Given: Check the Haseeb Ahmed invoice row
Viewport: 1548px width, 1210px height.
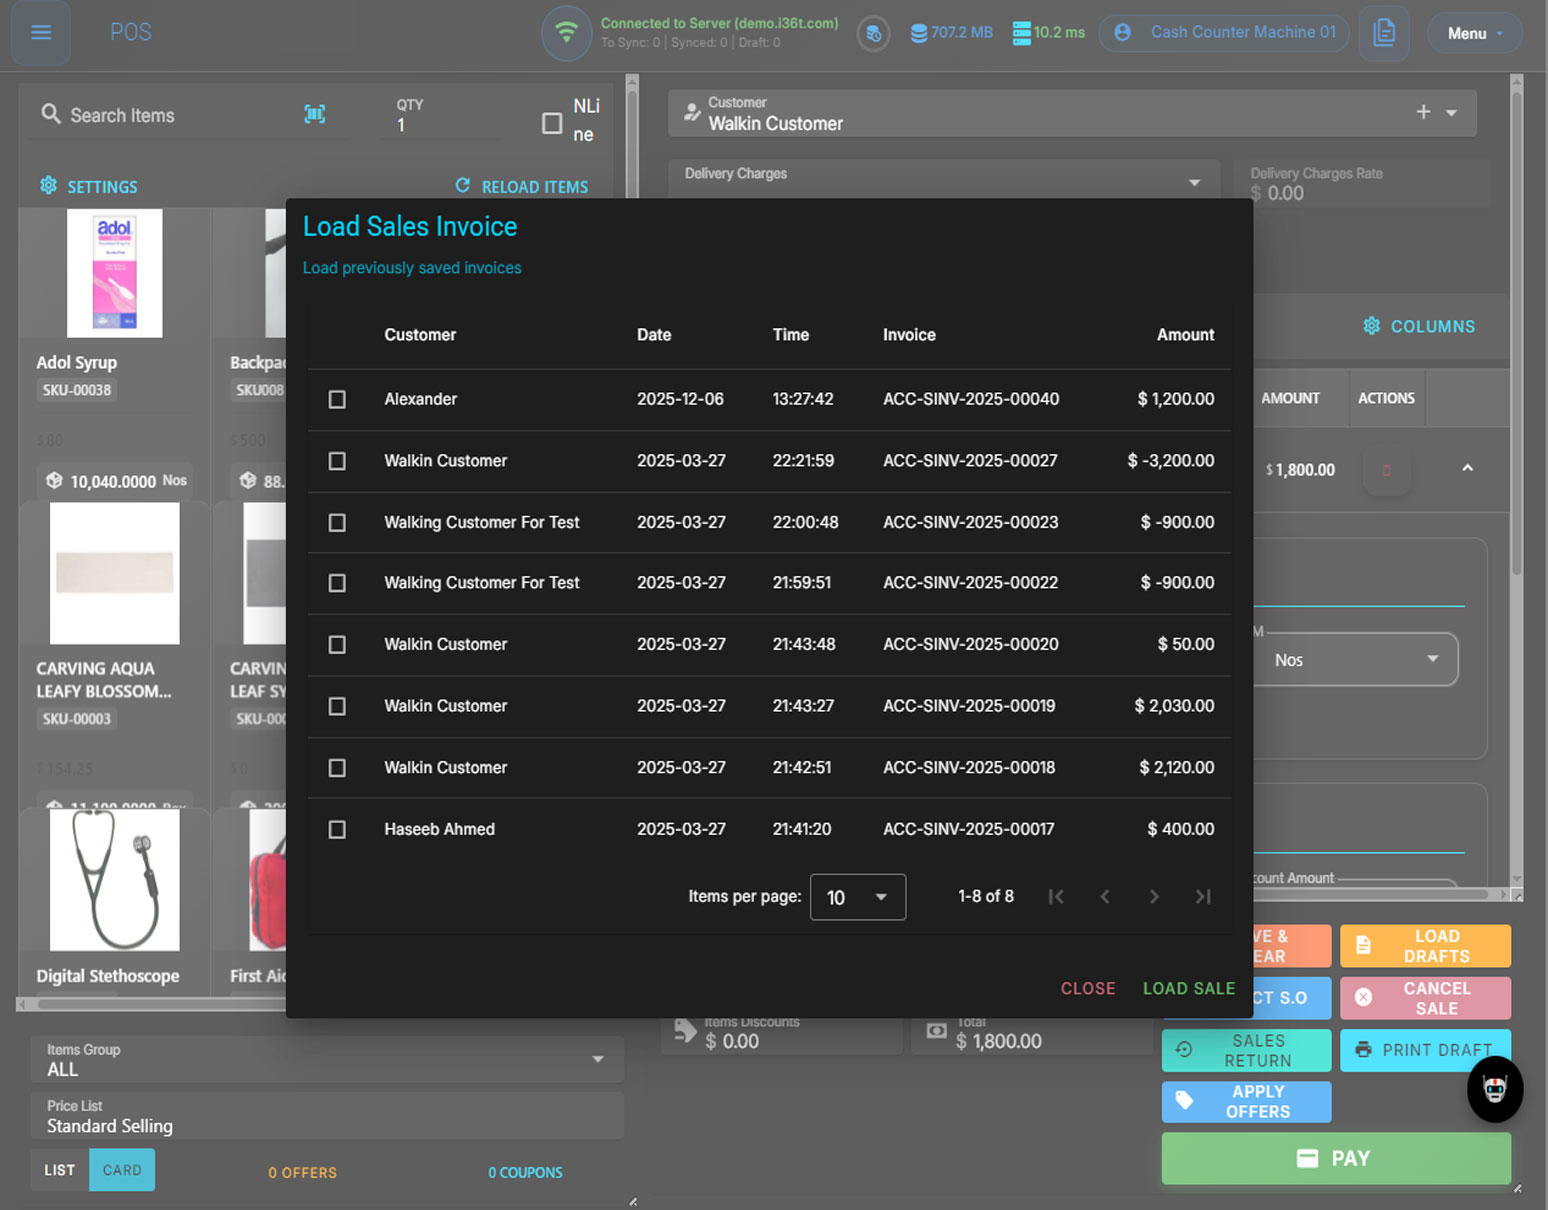Looking at the screenshot, I should pos(337,829).
